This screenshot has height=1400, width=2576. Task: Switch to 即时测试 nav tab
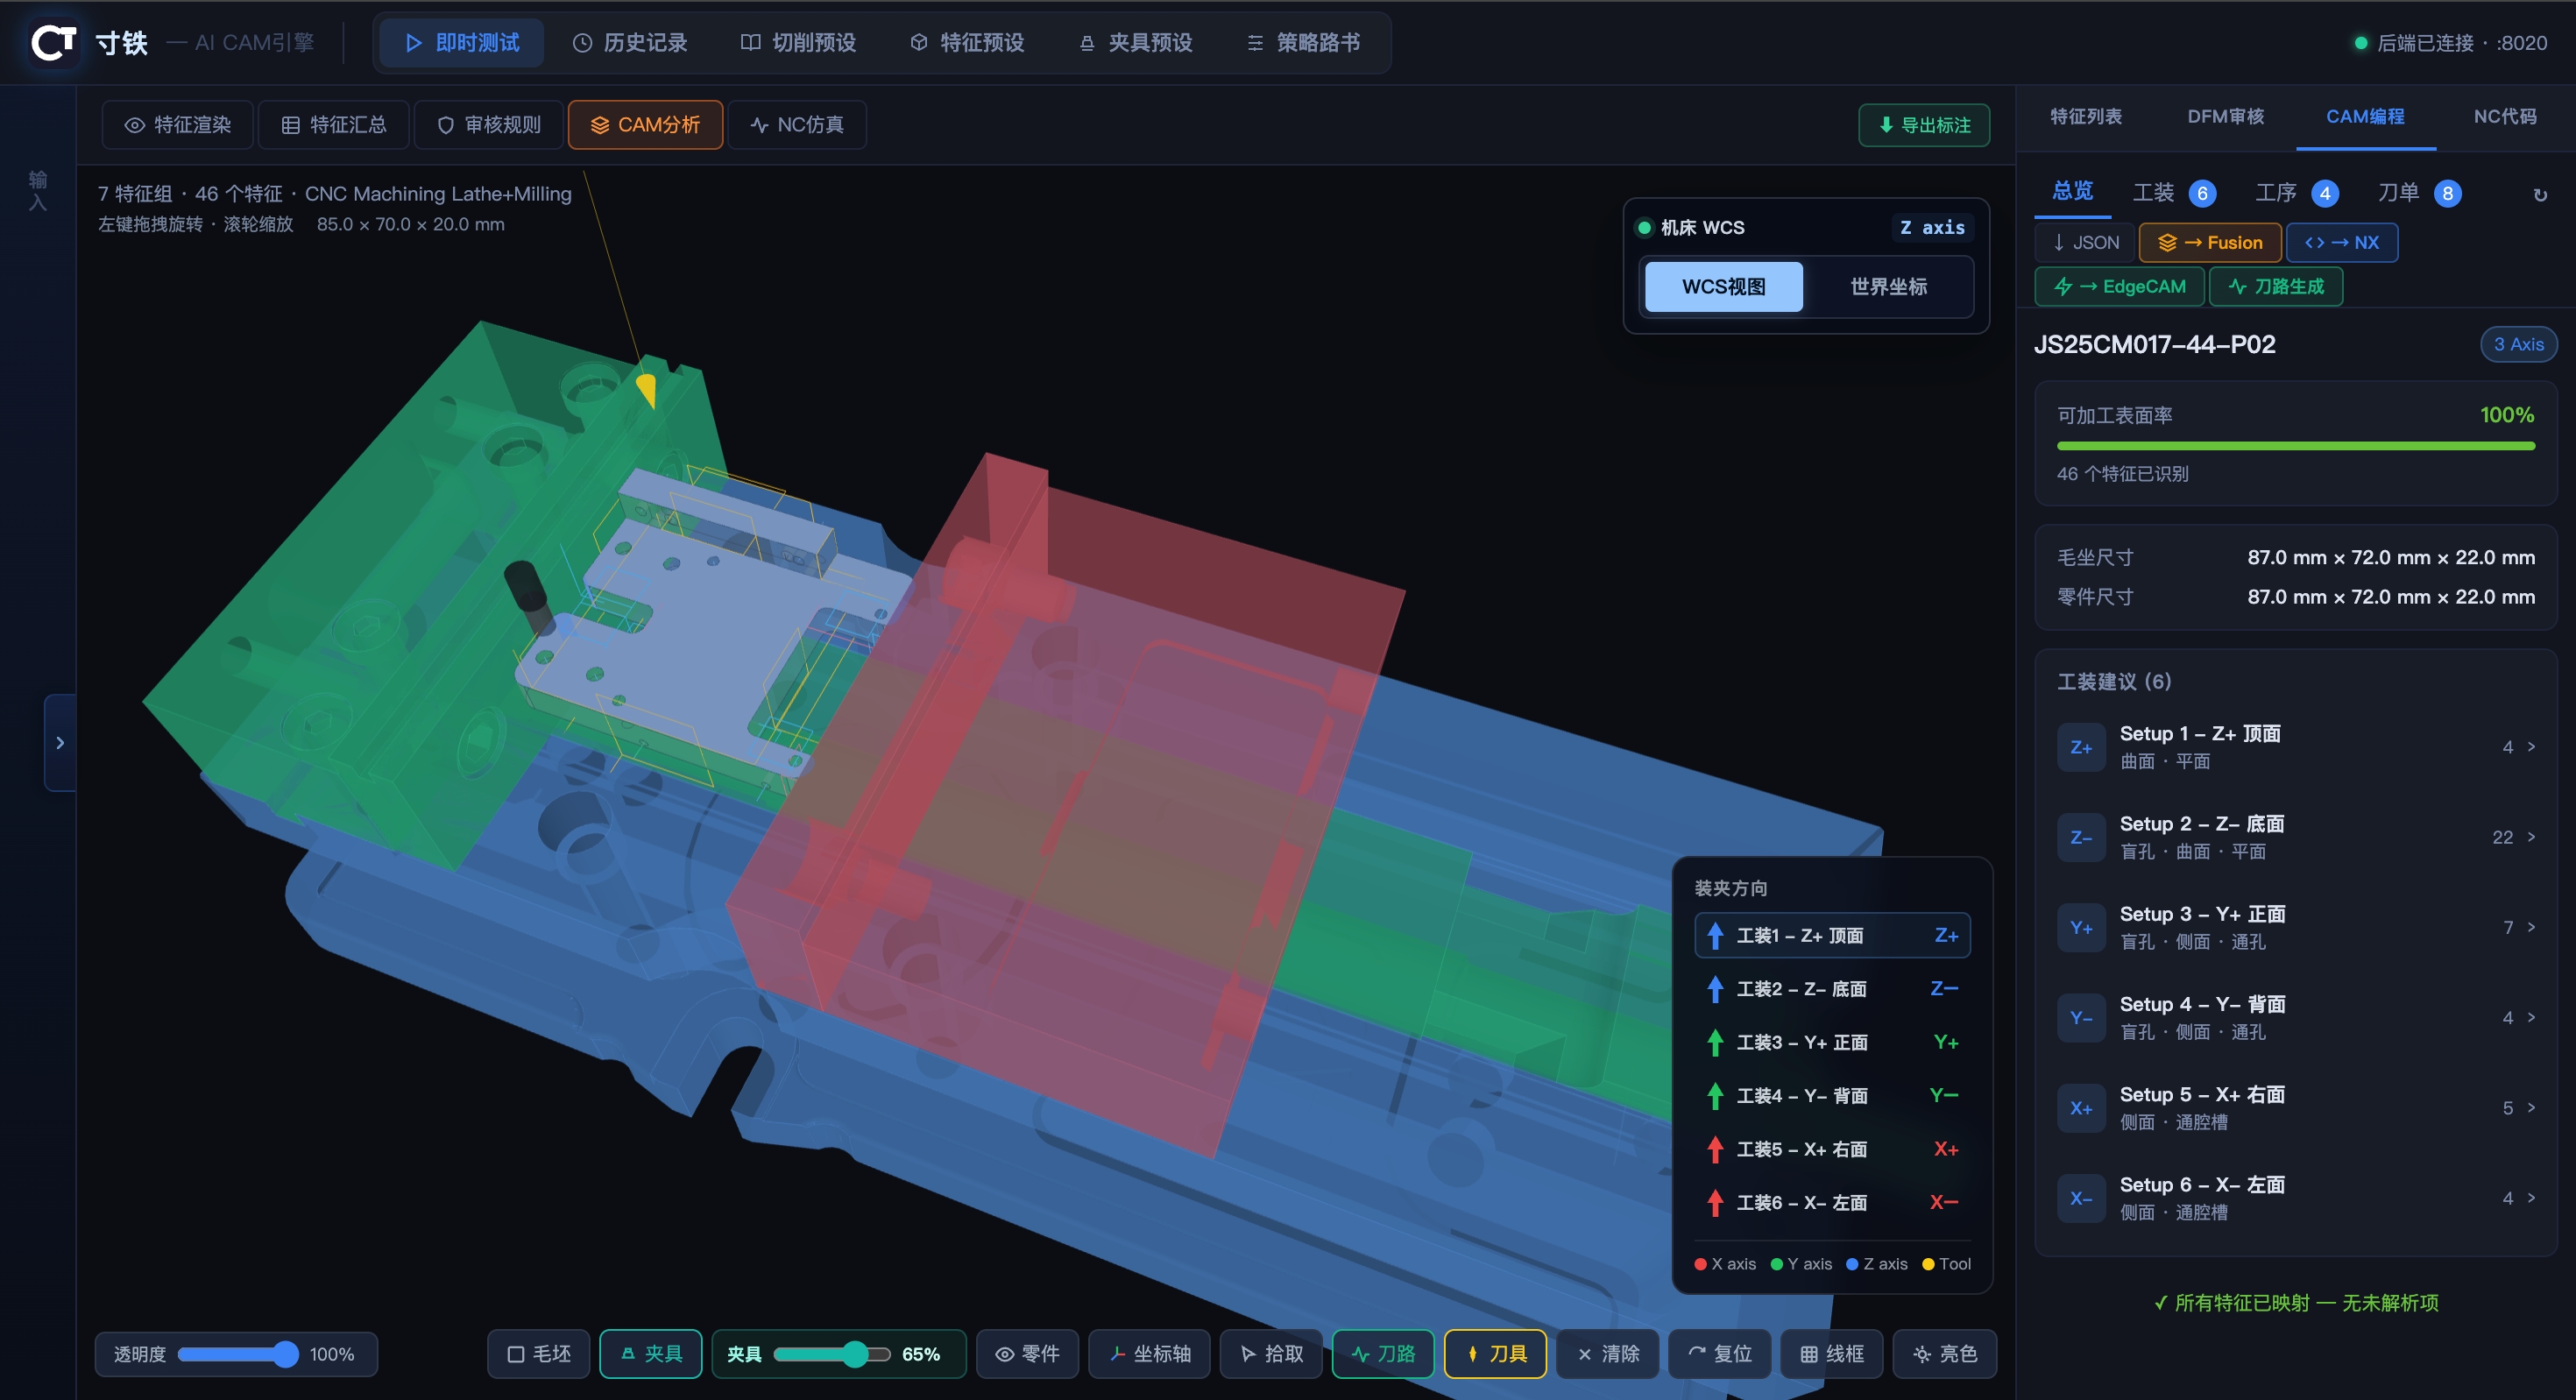pos(462,43)
